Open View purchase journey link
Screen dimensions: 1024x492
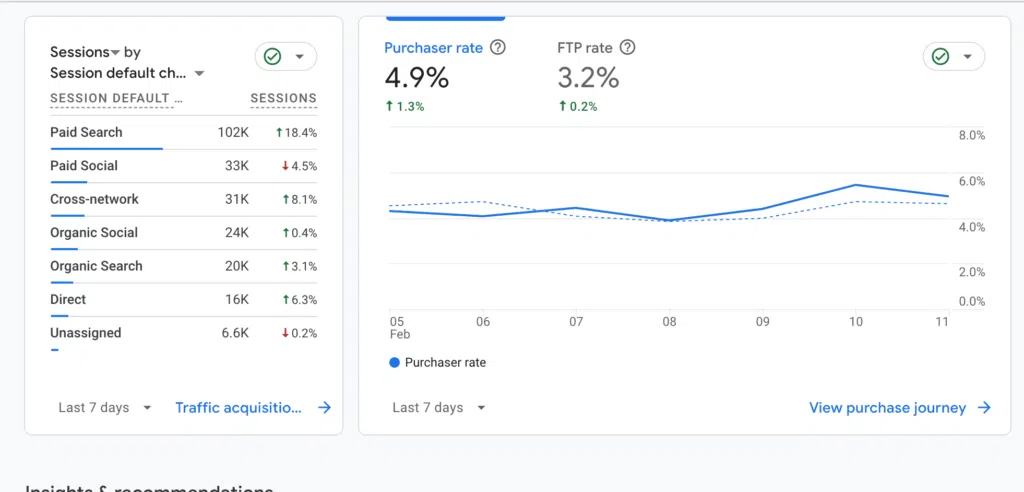pos(888,408)
